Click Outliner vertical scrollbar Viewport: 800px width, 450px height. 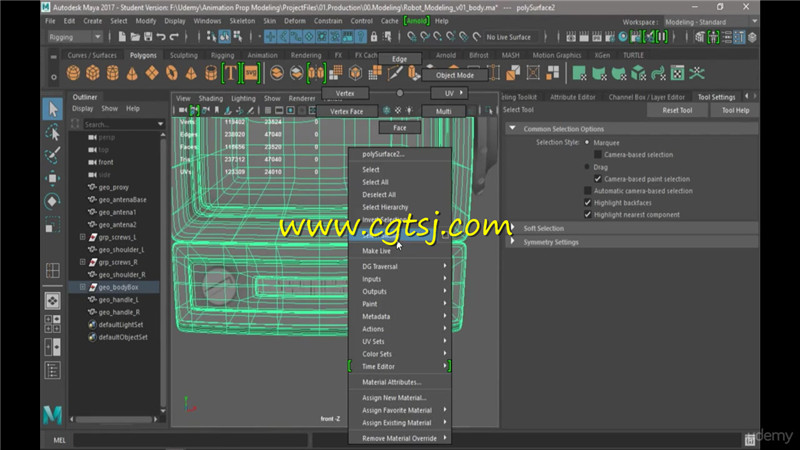(x=163, y=273)
